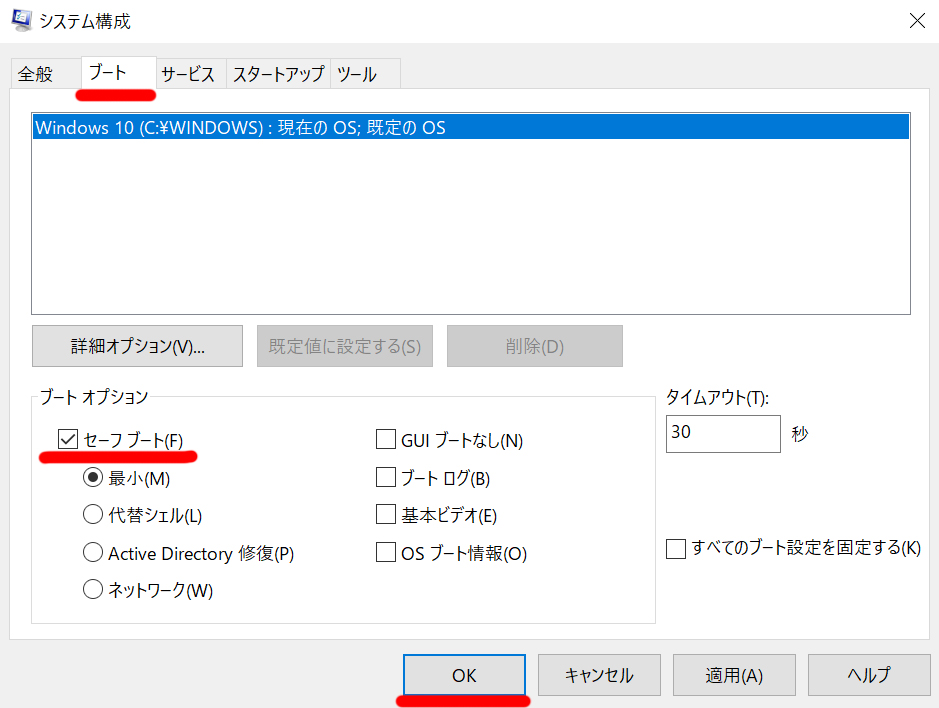Go to the スタートアップ tab
Screen dimensions: 939x708
tap(278, 75)
